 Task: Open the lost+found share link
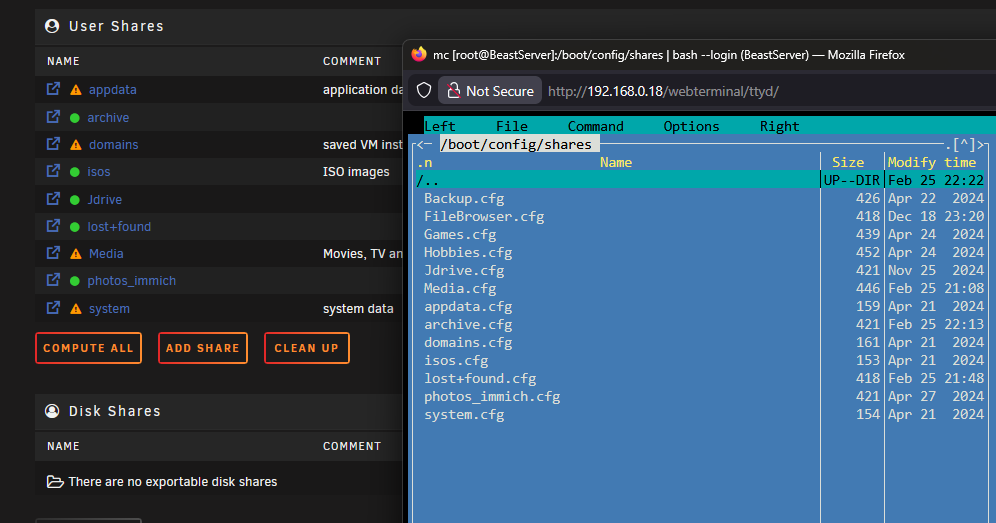tap(119, 227)
